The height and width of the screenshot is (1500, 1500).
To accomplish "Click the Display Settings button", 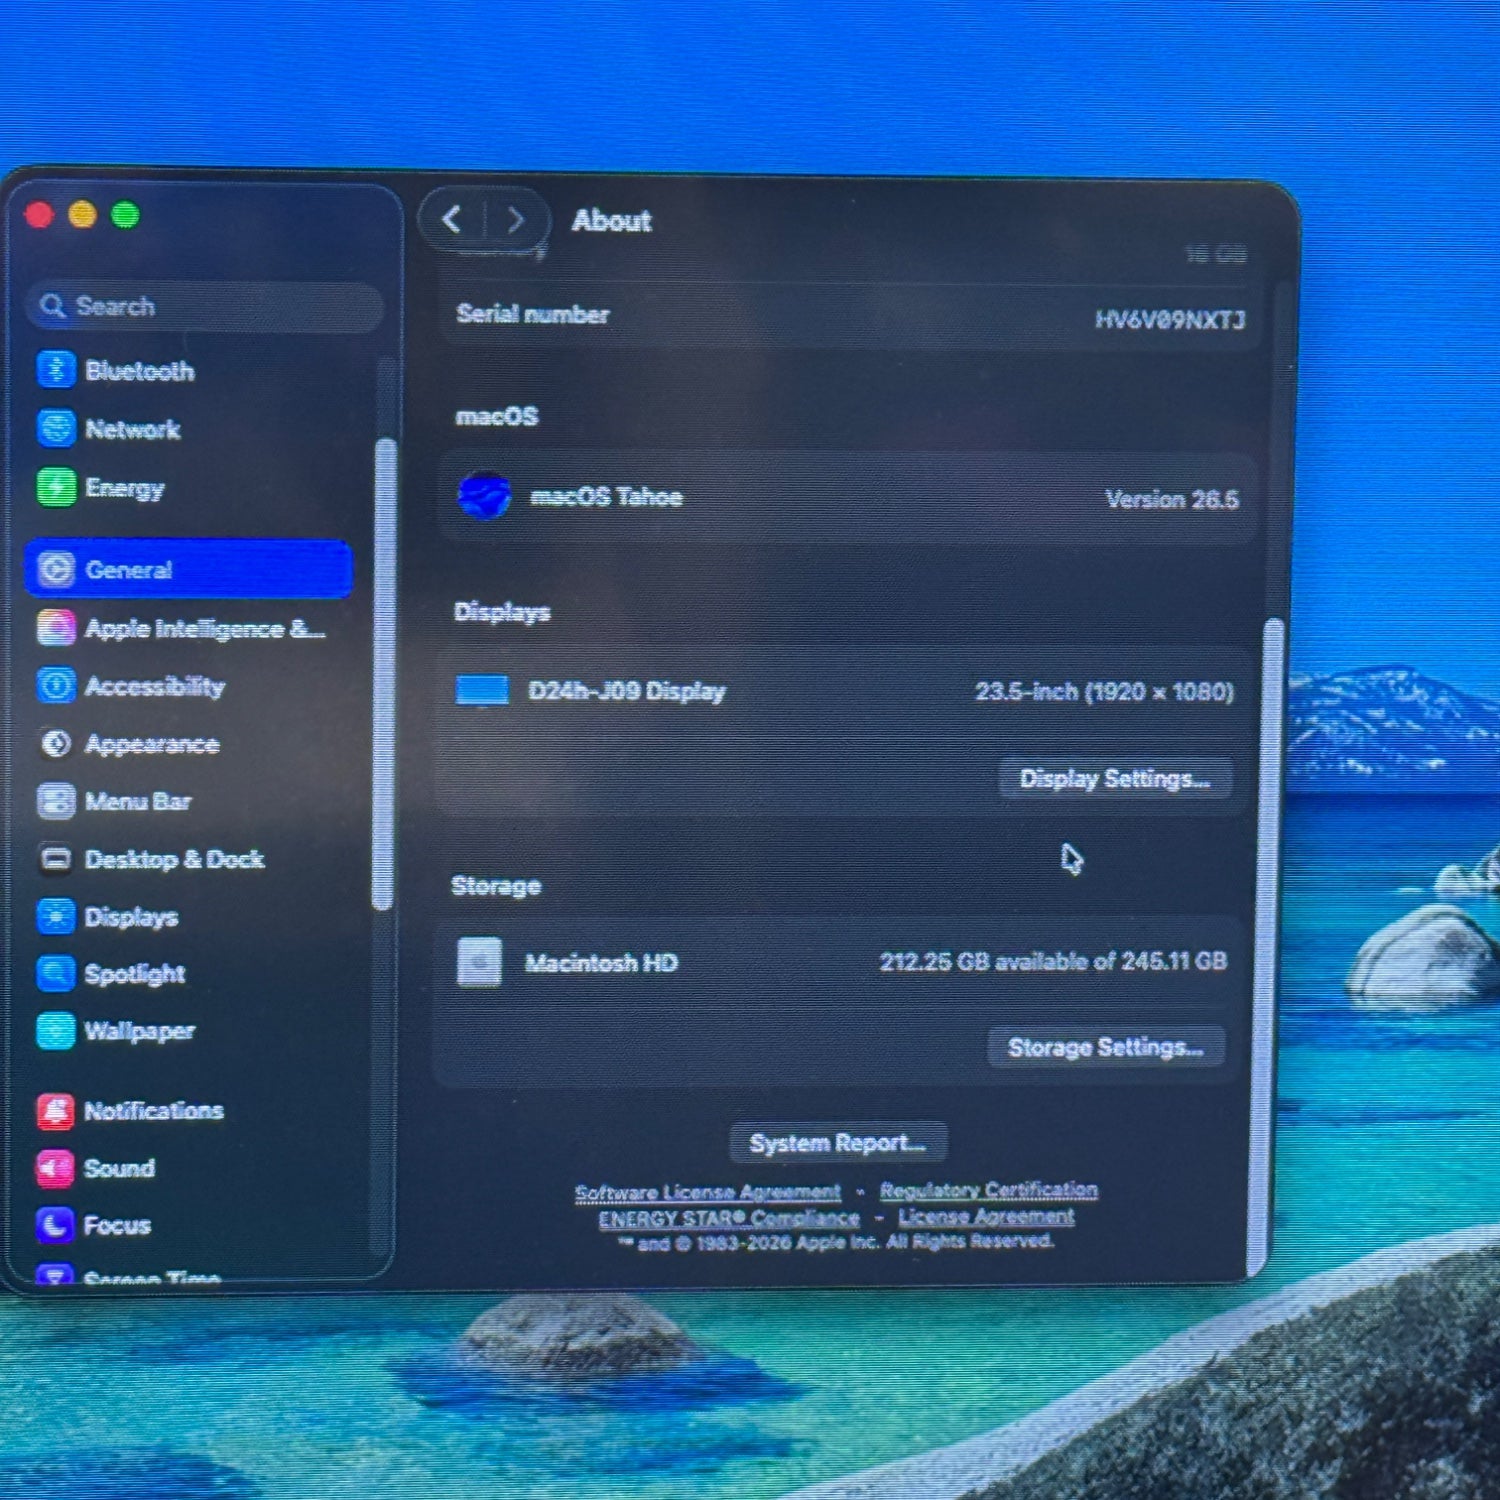I will 1115,778.
